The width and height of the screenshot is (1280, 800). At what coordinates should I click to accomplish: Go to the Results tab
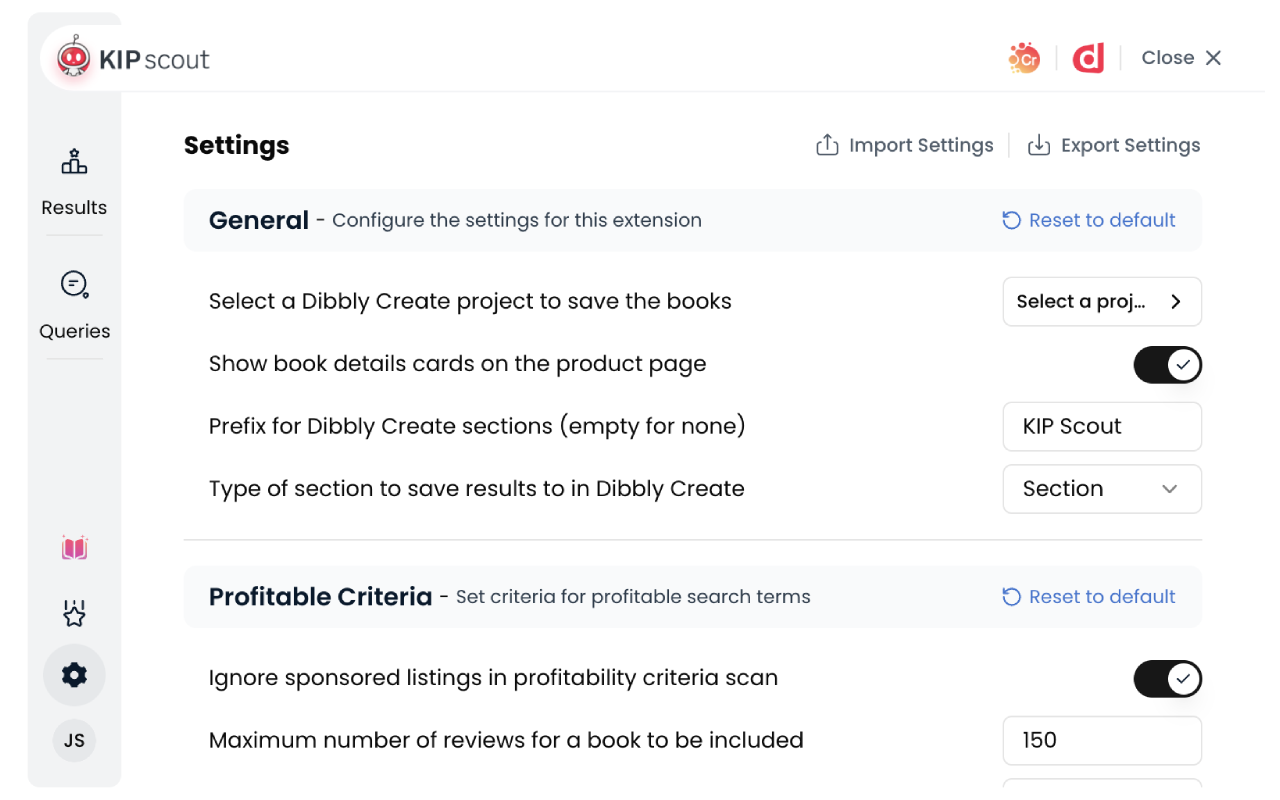click(74, 181)
